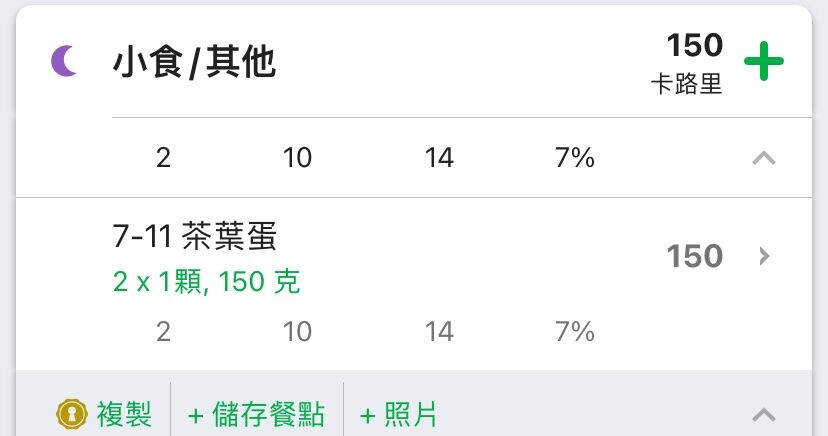Click the 150 卡路里 meal total

(x=686, y=63)
